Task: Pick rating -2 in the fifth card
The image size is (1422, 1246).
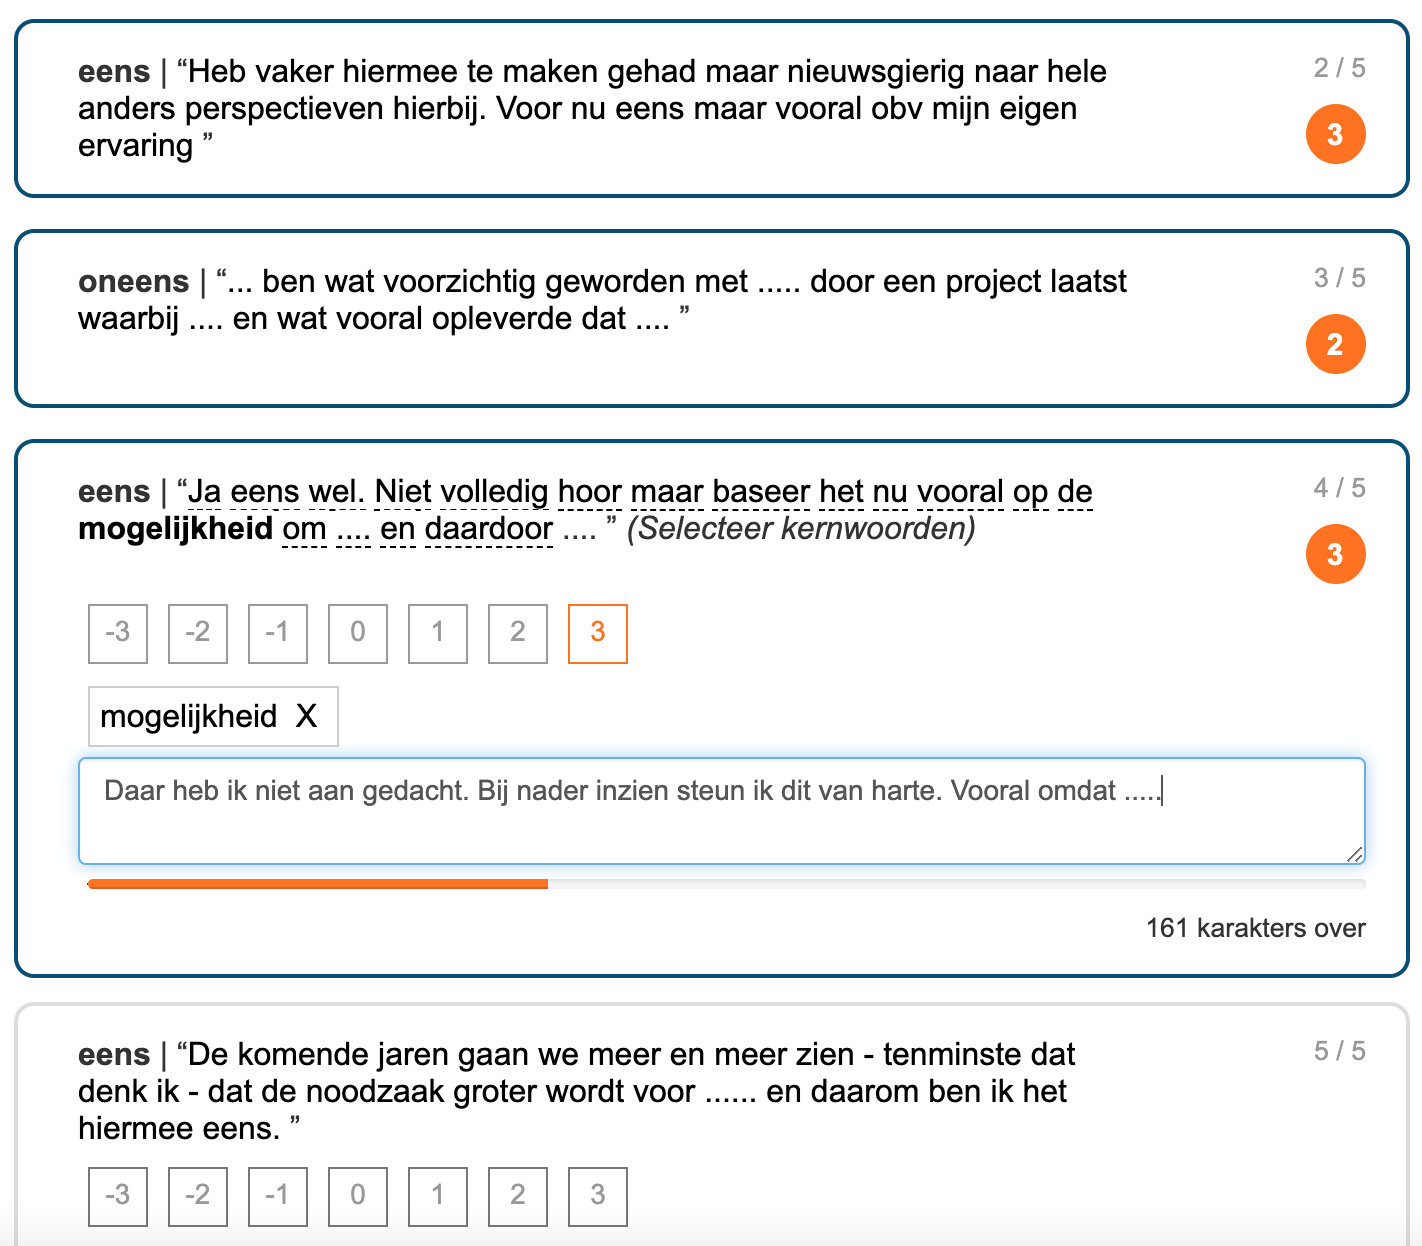Action: point(198,1196)
